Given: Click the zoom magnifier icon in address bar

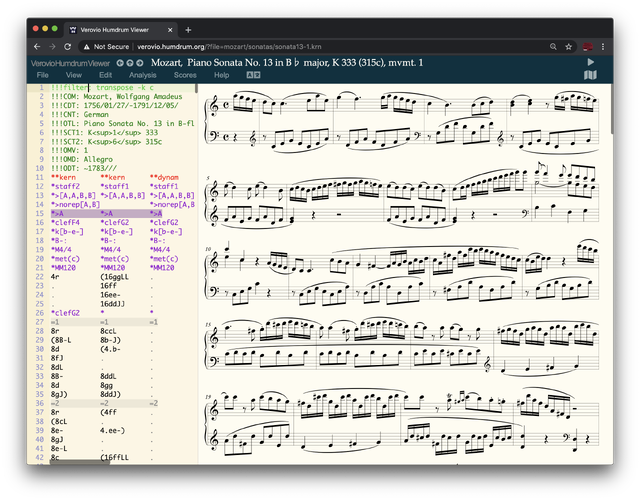Looking at the screenshot, I should tap(551, 46).
